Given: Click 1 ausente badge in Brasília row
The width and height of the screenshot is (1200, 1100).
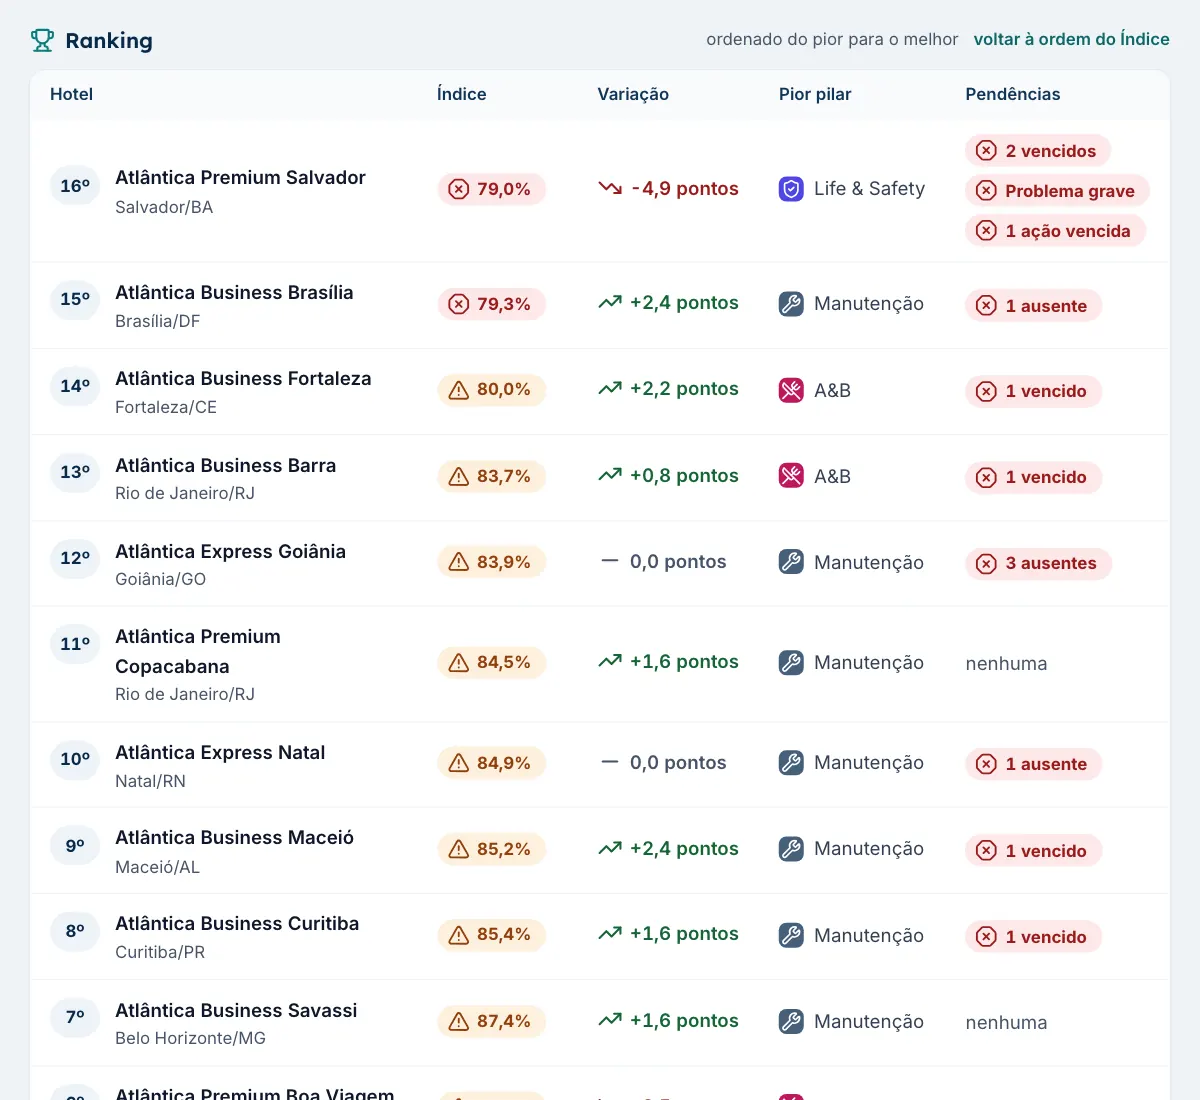Looking at the screenshot, I should click(x=1033, y=306).
